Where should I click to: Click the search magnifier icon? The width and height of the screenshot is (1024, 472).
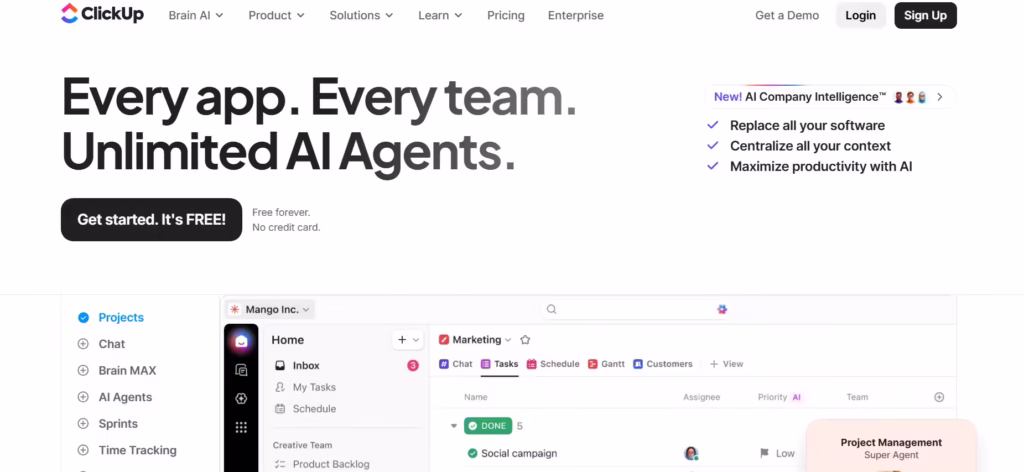[x=551, y=310]
